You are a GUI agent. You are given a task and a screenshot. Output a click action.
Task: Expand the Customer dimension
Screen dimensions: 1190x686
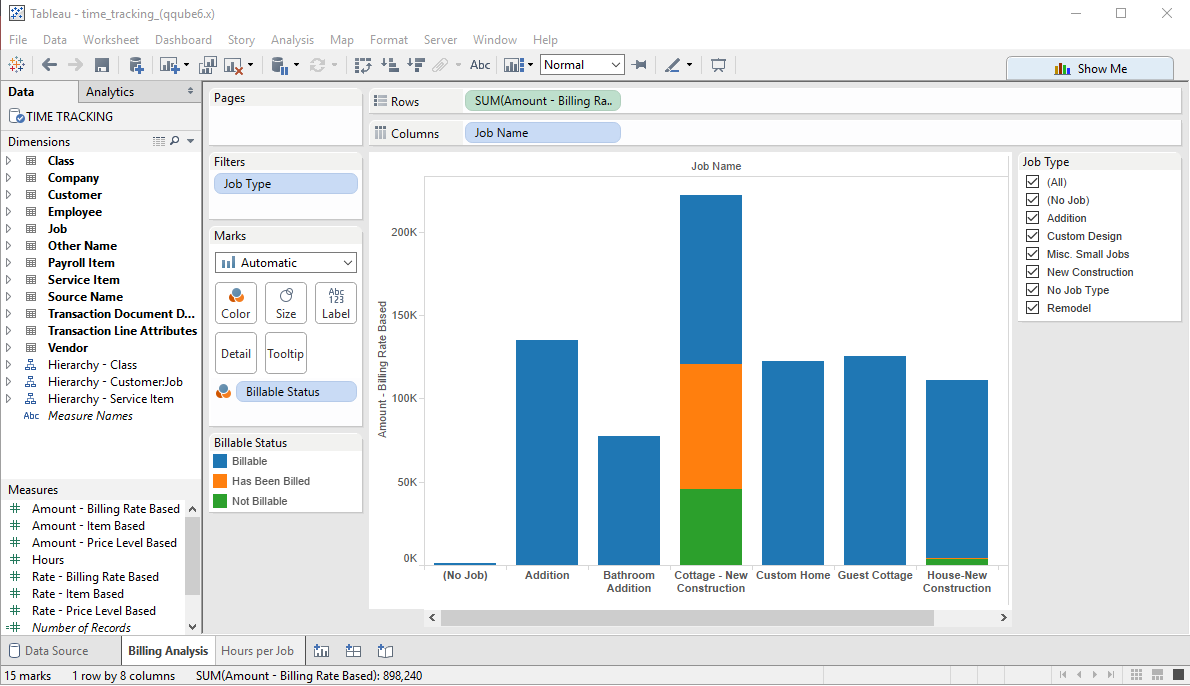pos(10,195)
